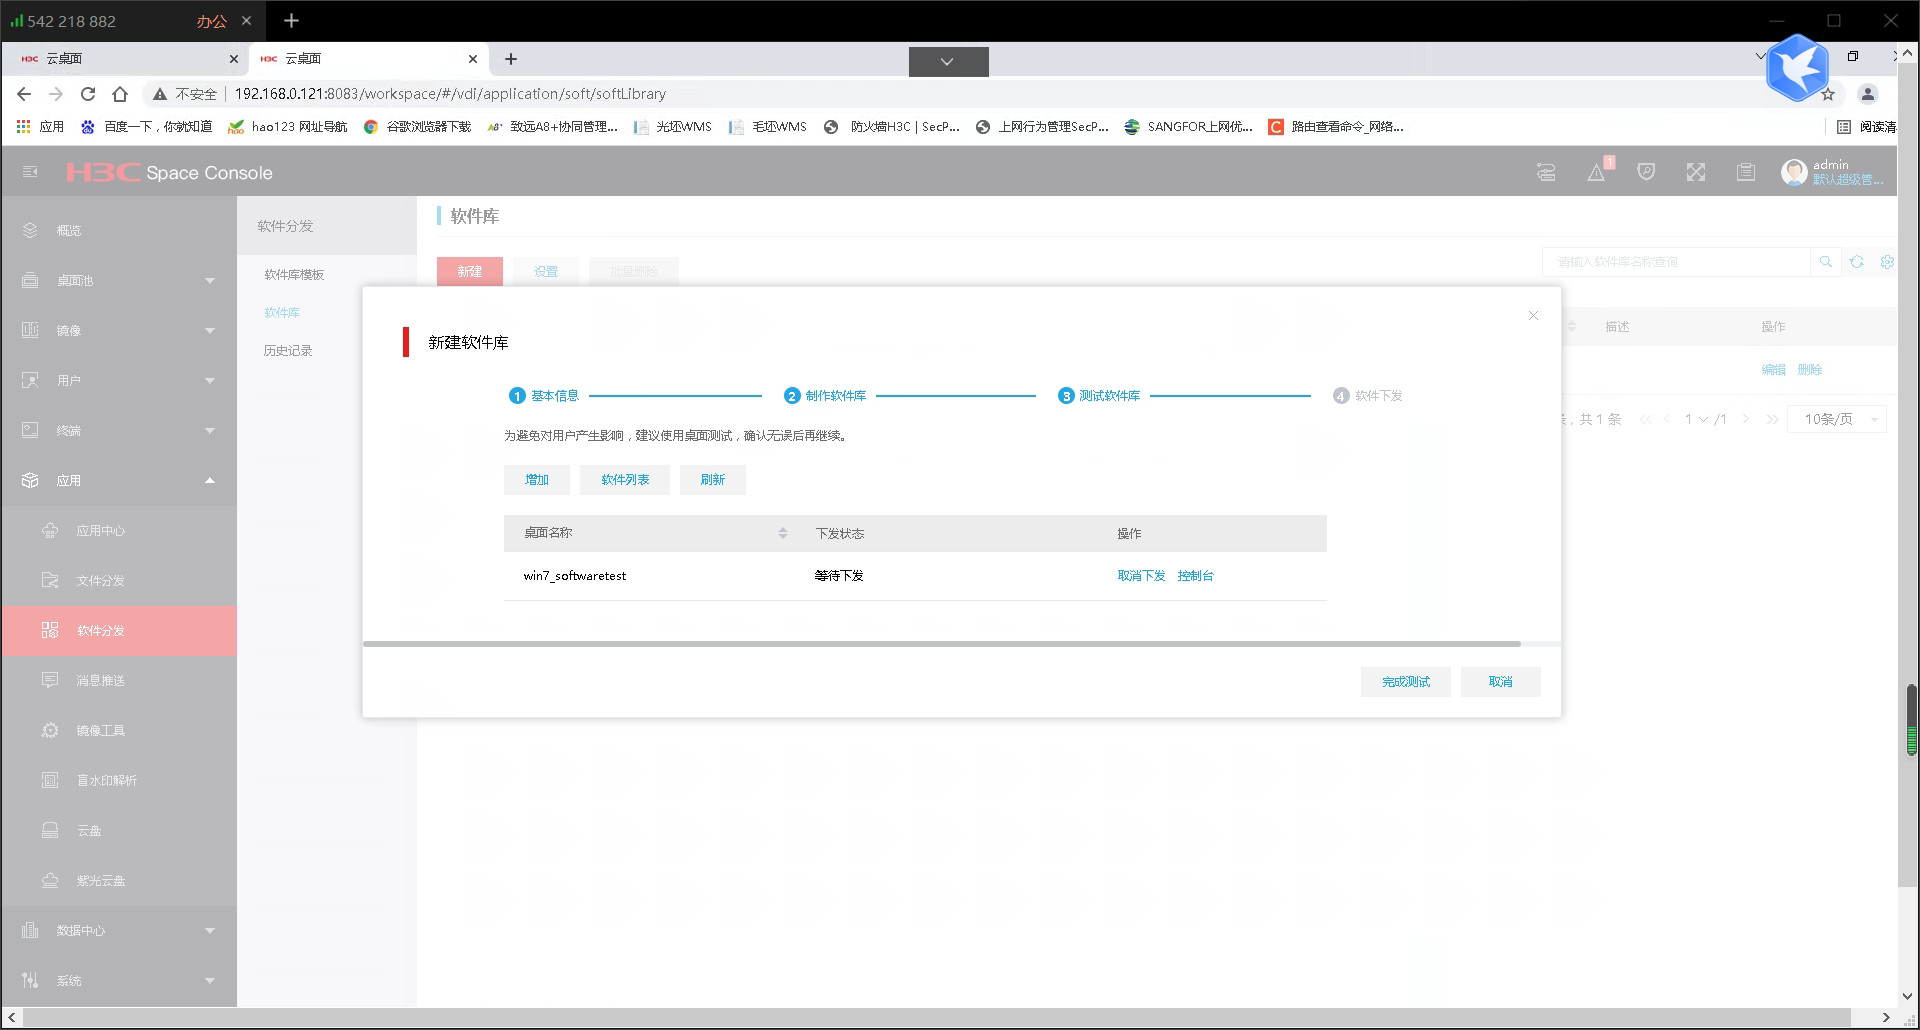Click the address bar URL field

(450, 94)
